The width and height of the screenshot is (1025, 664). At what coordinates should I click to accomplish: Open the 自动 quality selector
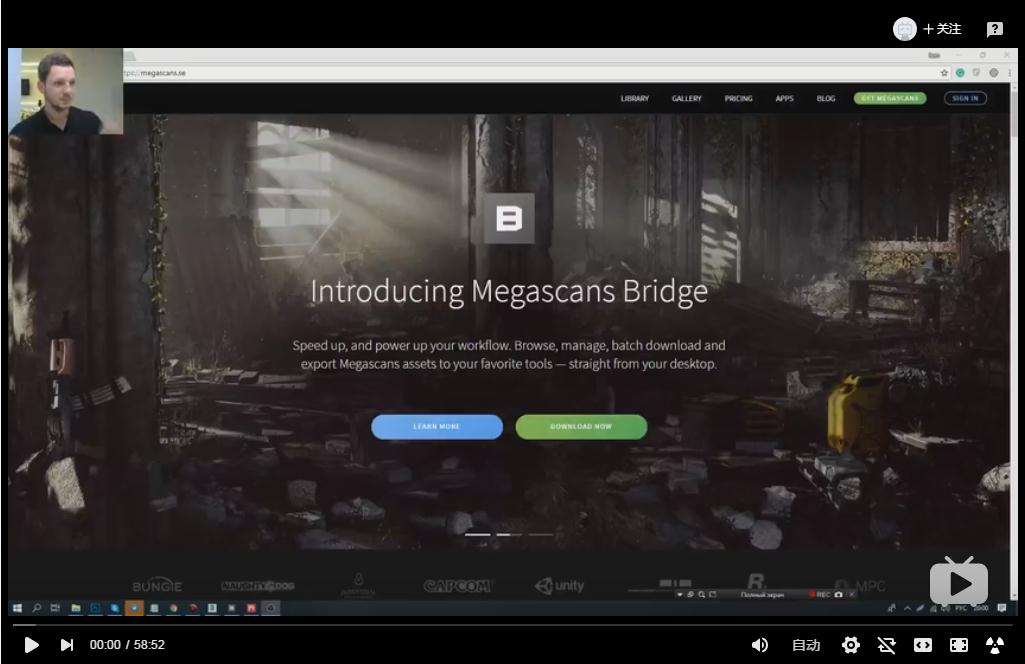click(805, 645)
